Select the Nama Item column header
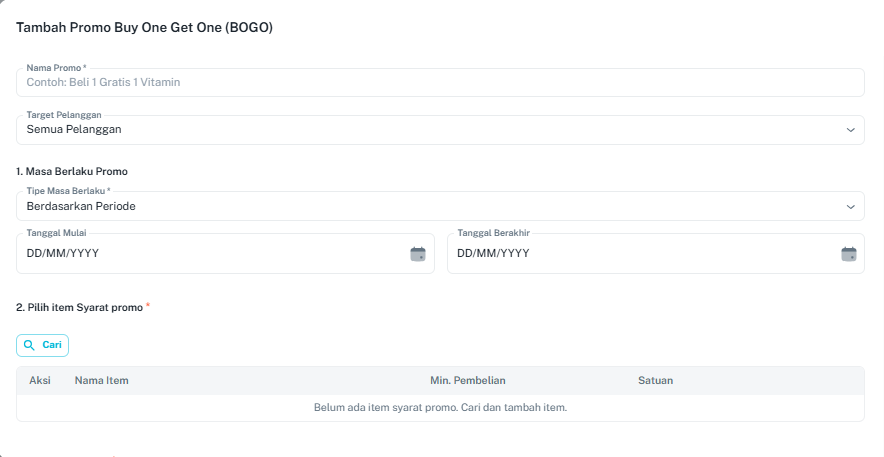 point(102,380)
